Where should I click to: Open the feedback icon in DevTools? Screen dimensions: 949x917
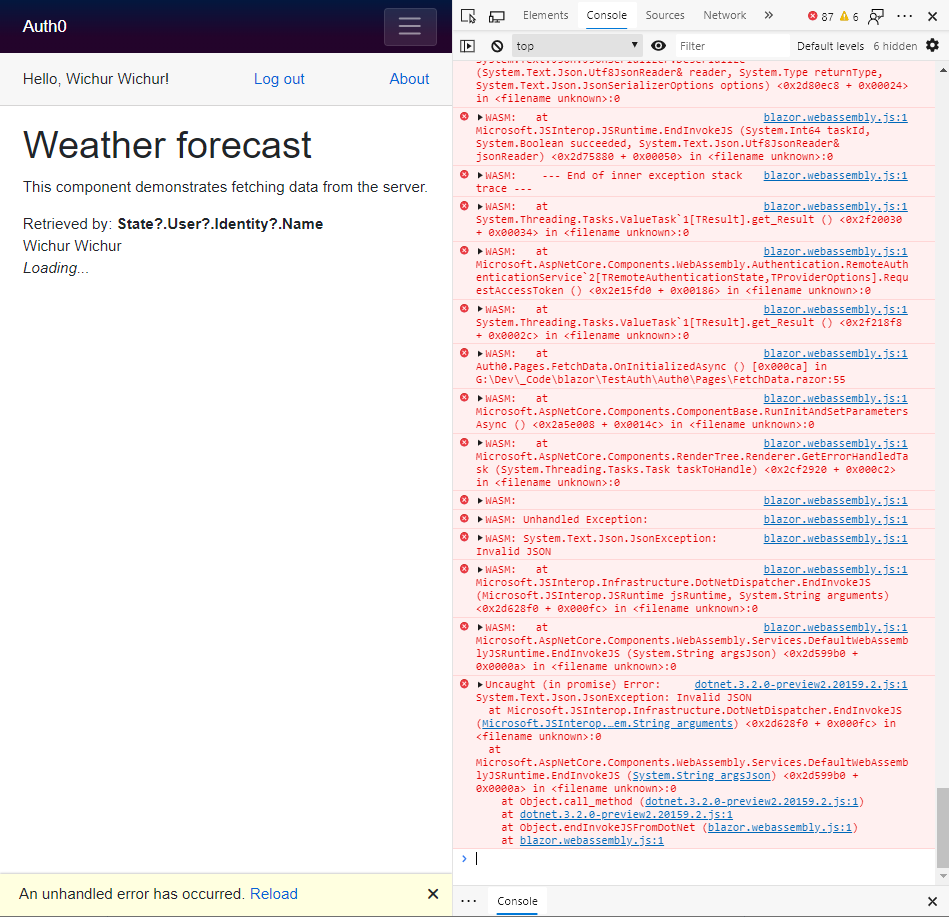click(x=876, y=16)
